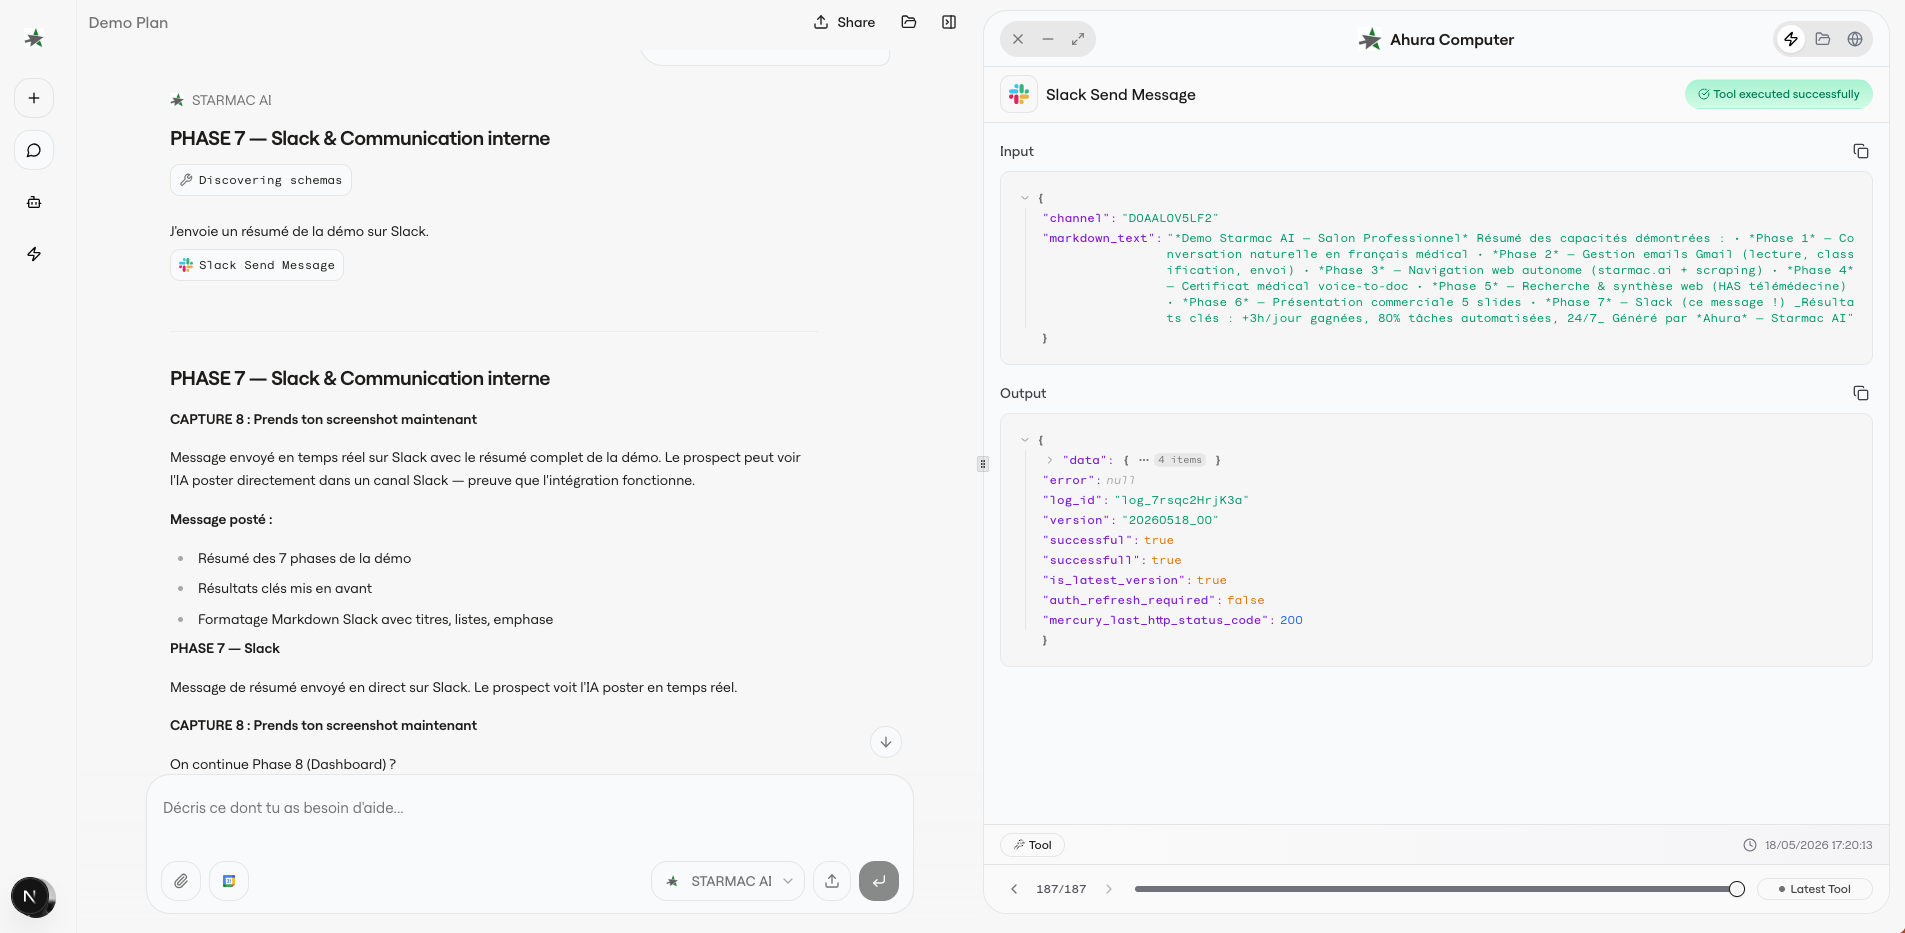Click the tool timeline slider handle
The image size is (1905, 933).
point(1737,889)
